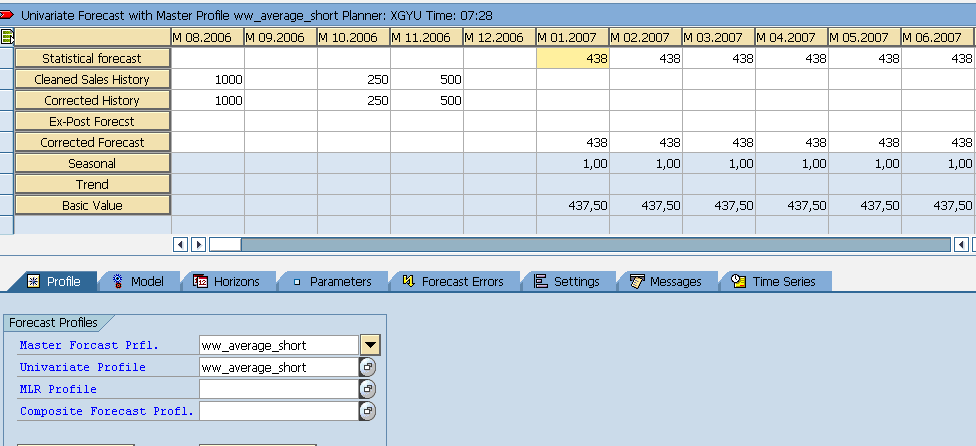The height and width of the screenshot is (446, 976).
Task: Click the table settings icon at grid corner
Action: click(x=7, y=37)
